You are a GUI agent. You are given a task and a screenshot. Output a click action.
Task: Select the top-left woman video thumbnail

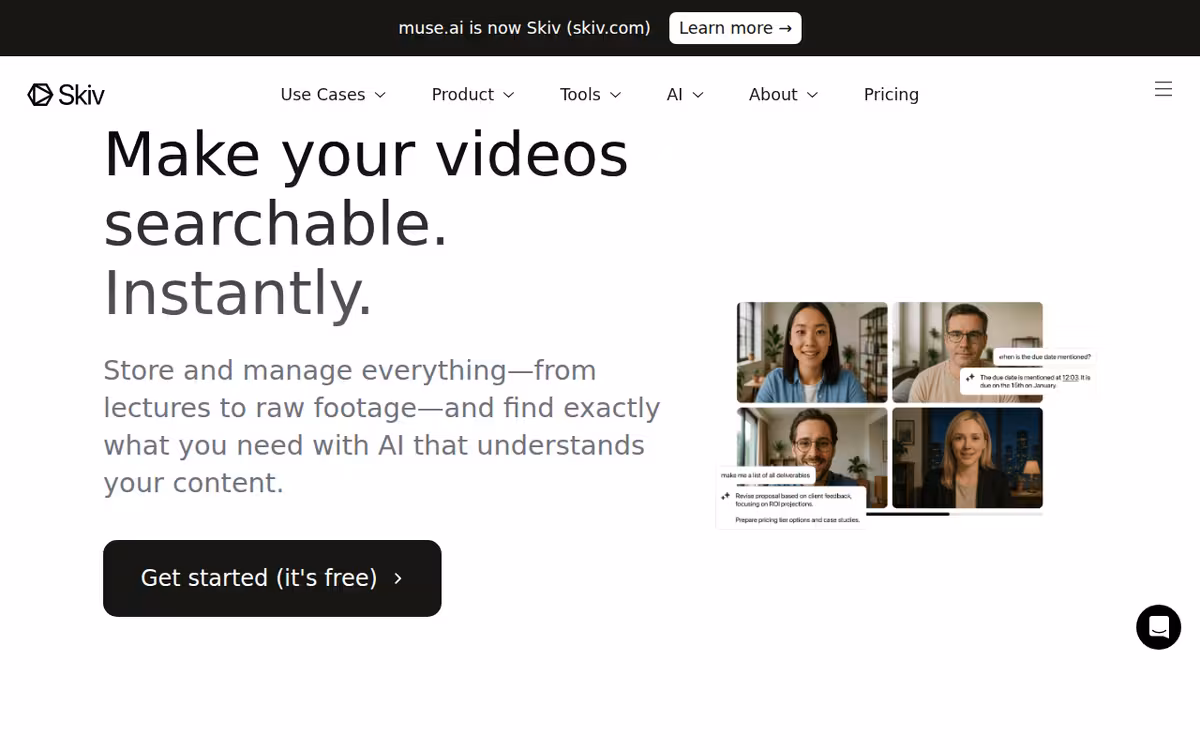(x=812, y=352)
